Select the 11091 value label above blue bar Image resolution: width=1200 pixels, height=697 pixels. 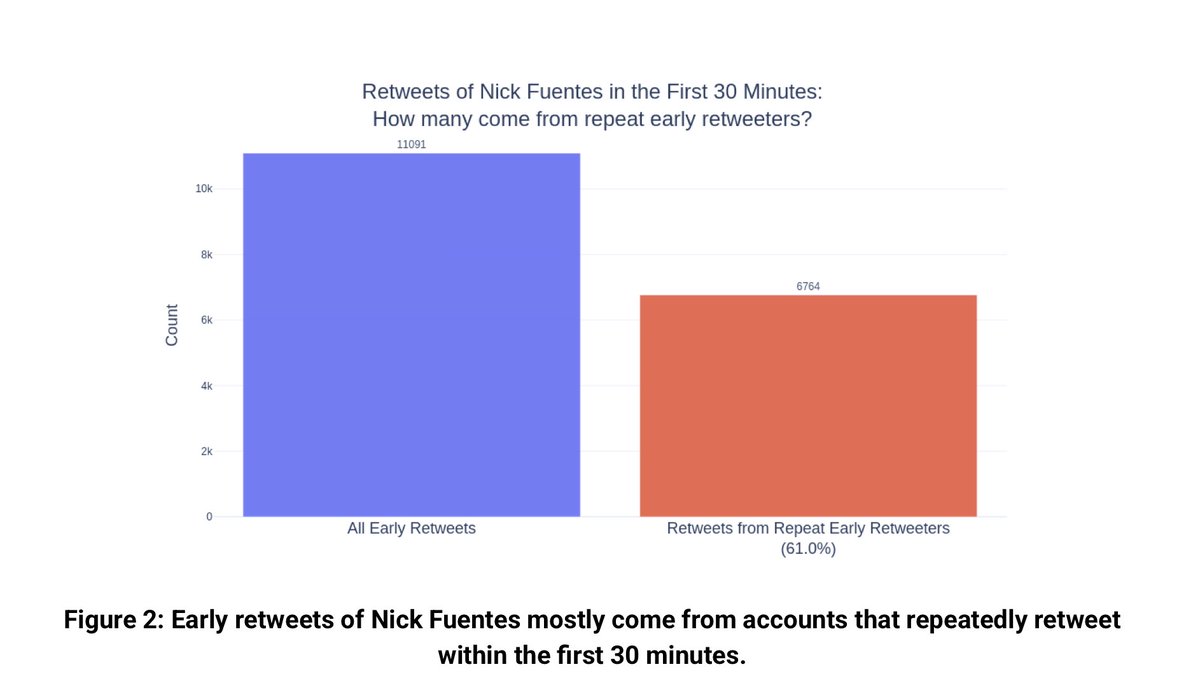(411, 145)
